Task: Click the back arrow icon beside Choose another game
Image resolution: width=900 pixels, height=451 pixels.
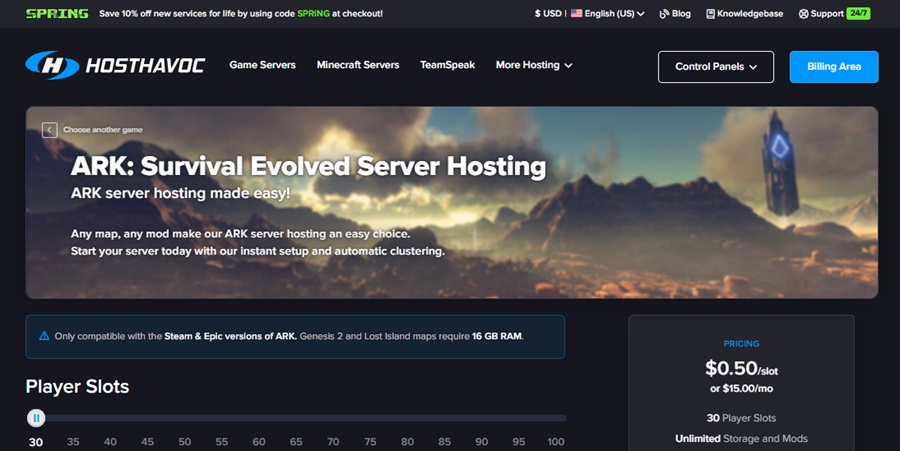Action: (x=49, y=130)
